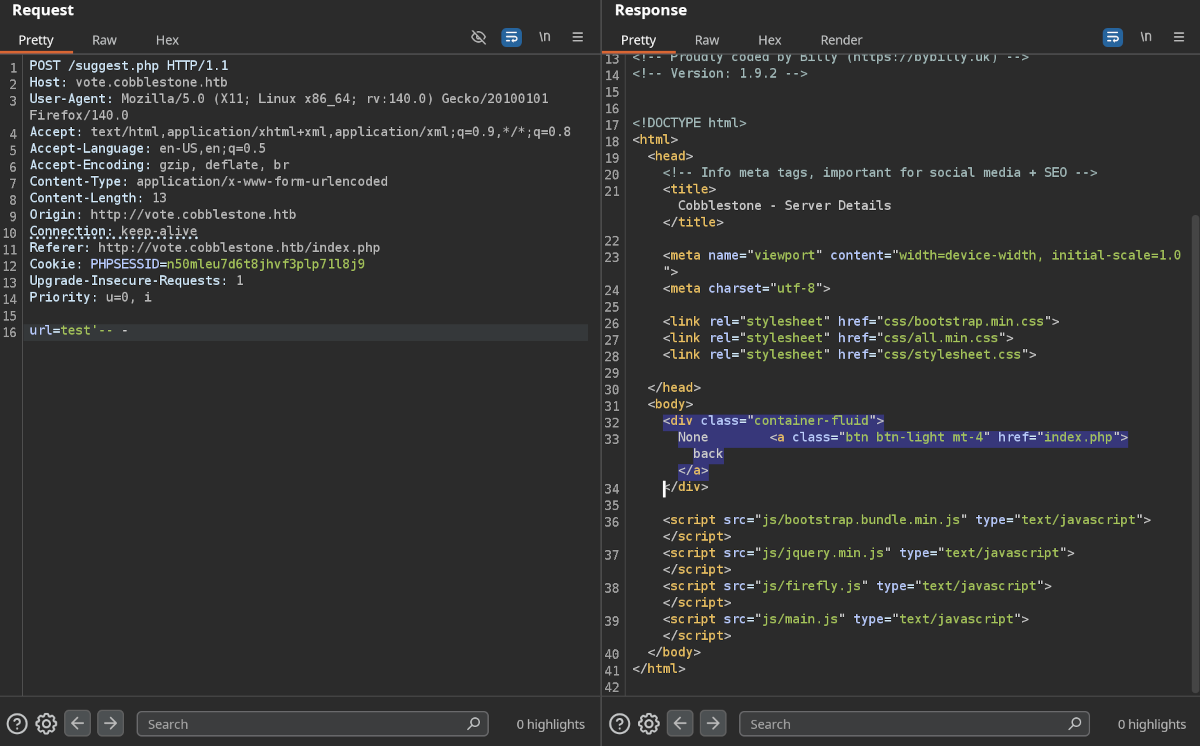Toggle hide non-printable eye icon in Request
This screenshot has width=1200, height=746.
pos(478,37)
